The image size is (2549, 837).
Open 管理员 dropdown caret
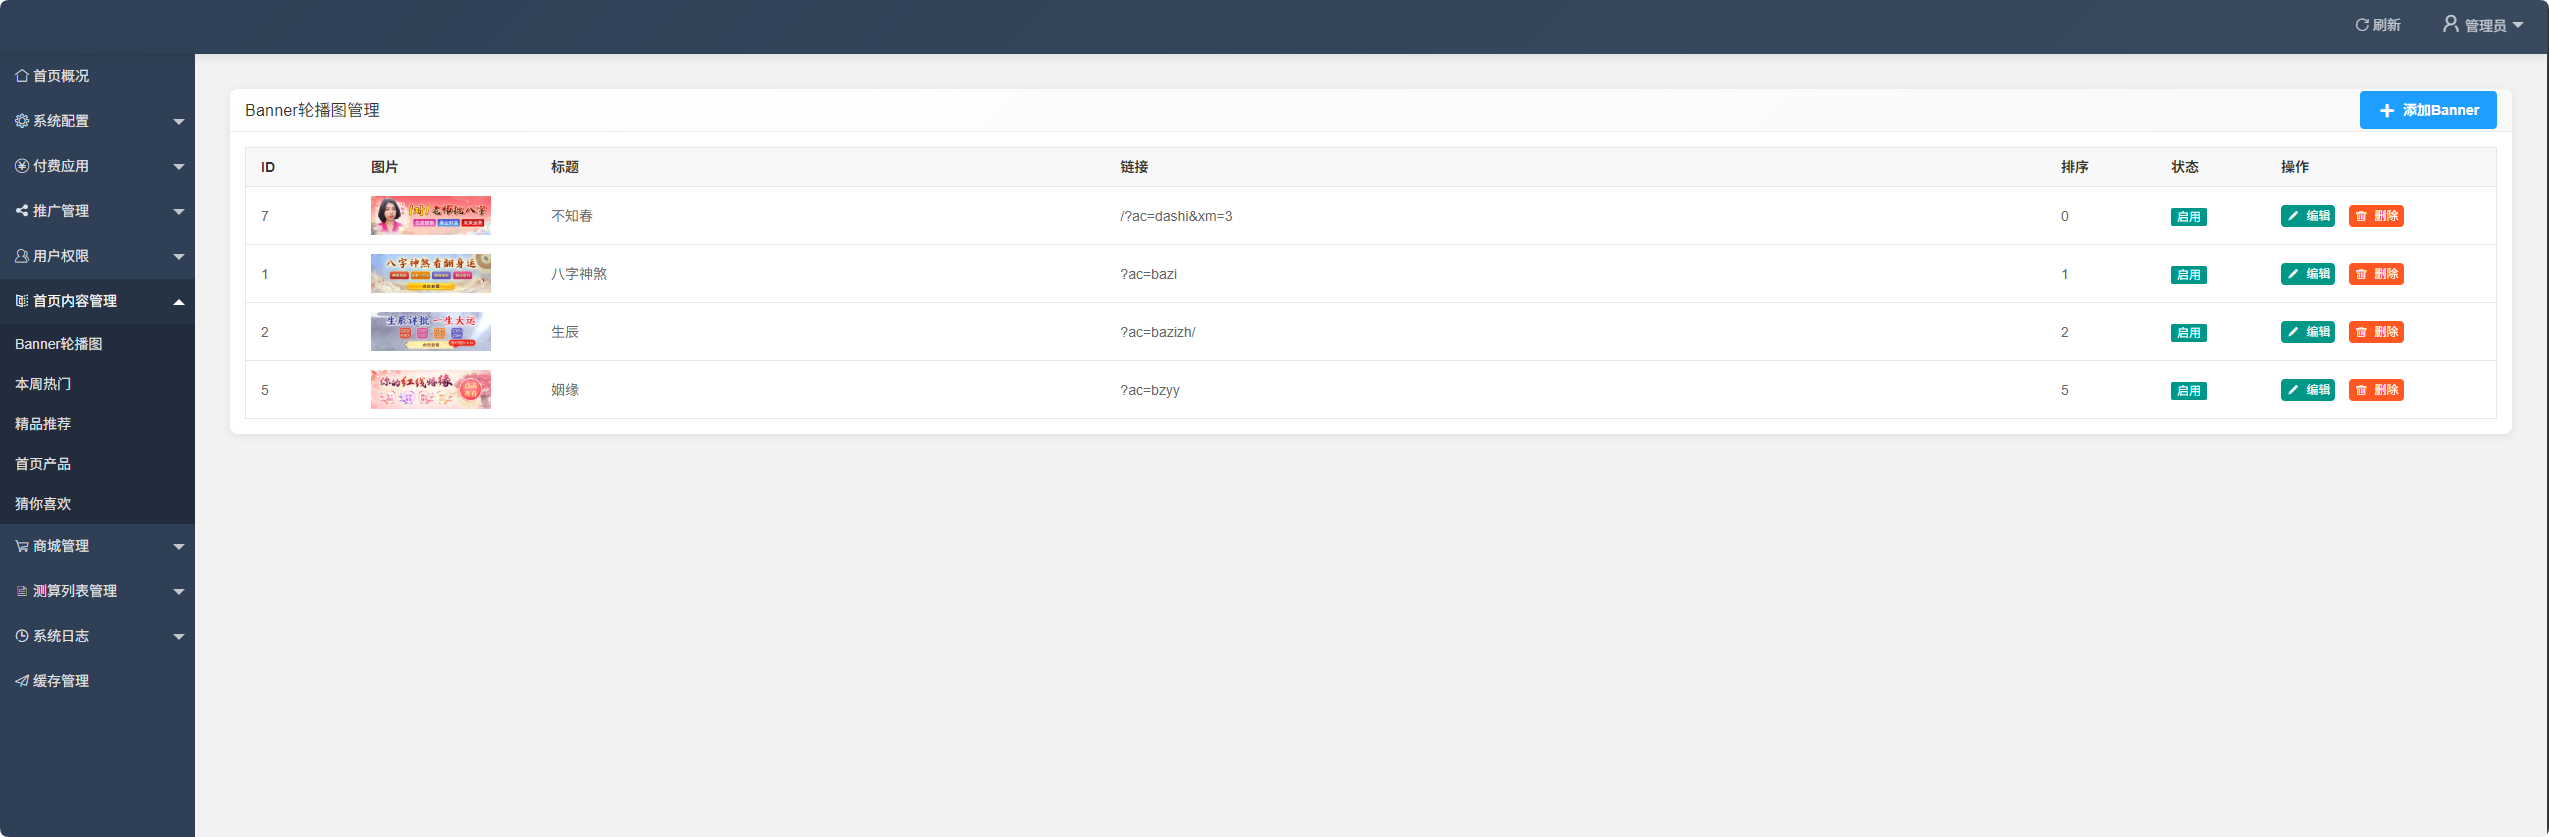pyautogui.click(x=2517, y=26)
